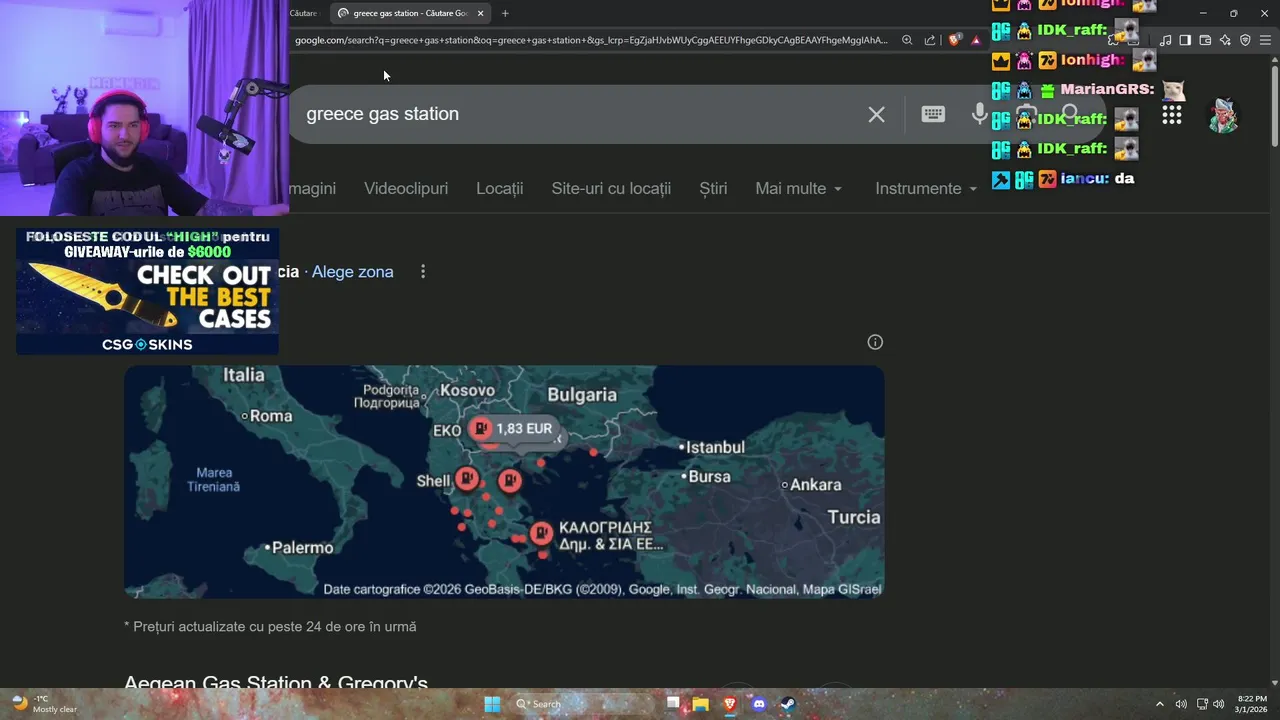The image size is (1280, 720).
Task: Switch to the Locații tab
Action: 500,188
